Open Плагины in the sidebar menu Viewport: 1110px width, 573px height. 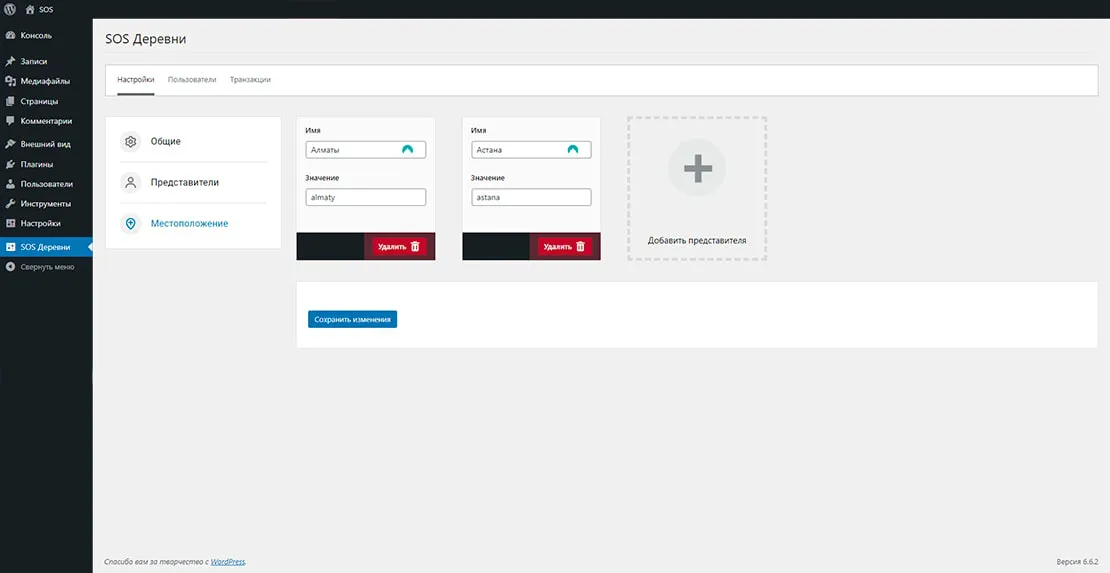(37, 164)
